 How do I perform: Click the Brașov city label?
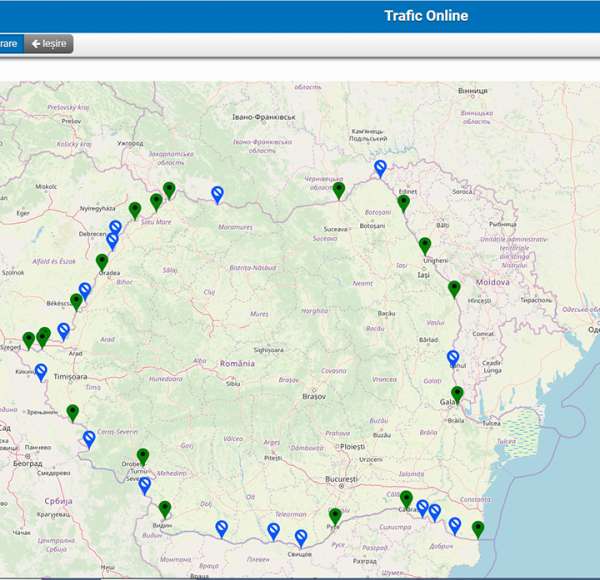[314, 396]
